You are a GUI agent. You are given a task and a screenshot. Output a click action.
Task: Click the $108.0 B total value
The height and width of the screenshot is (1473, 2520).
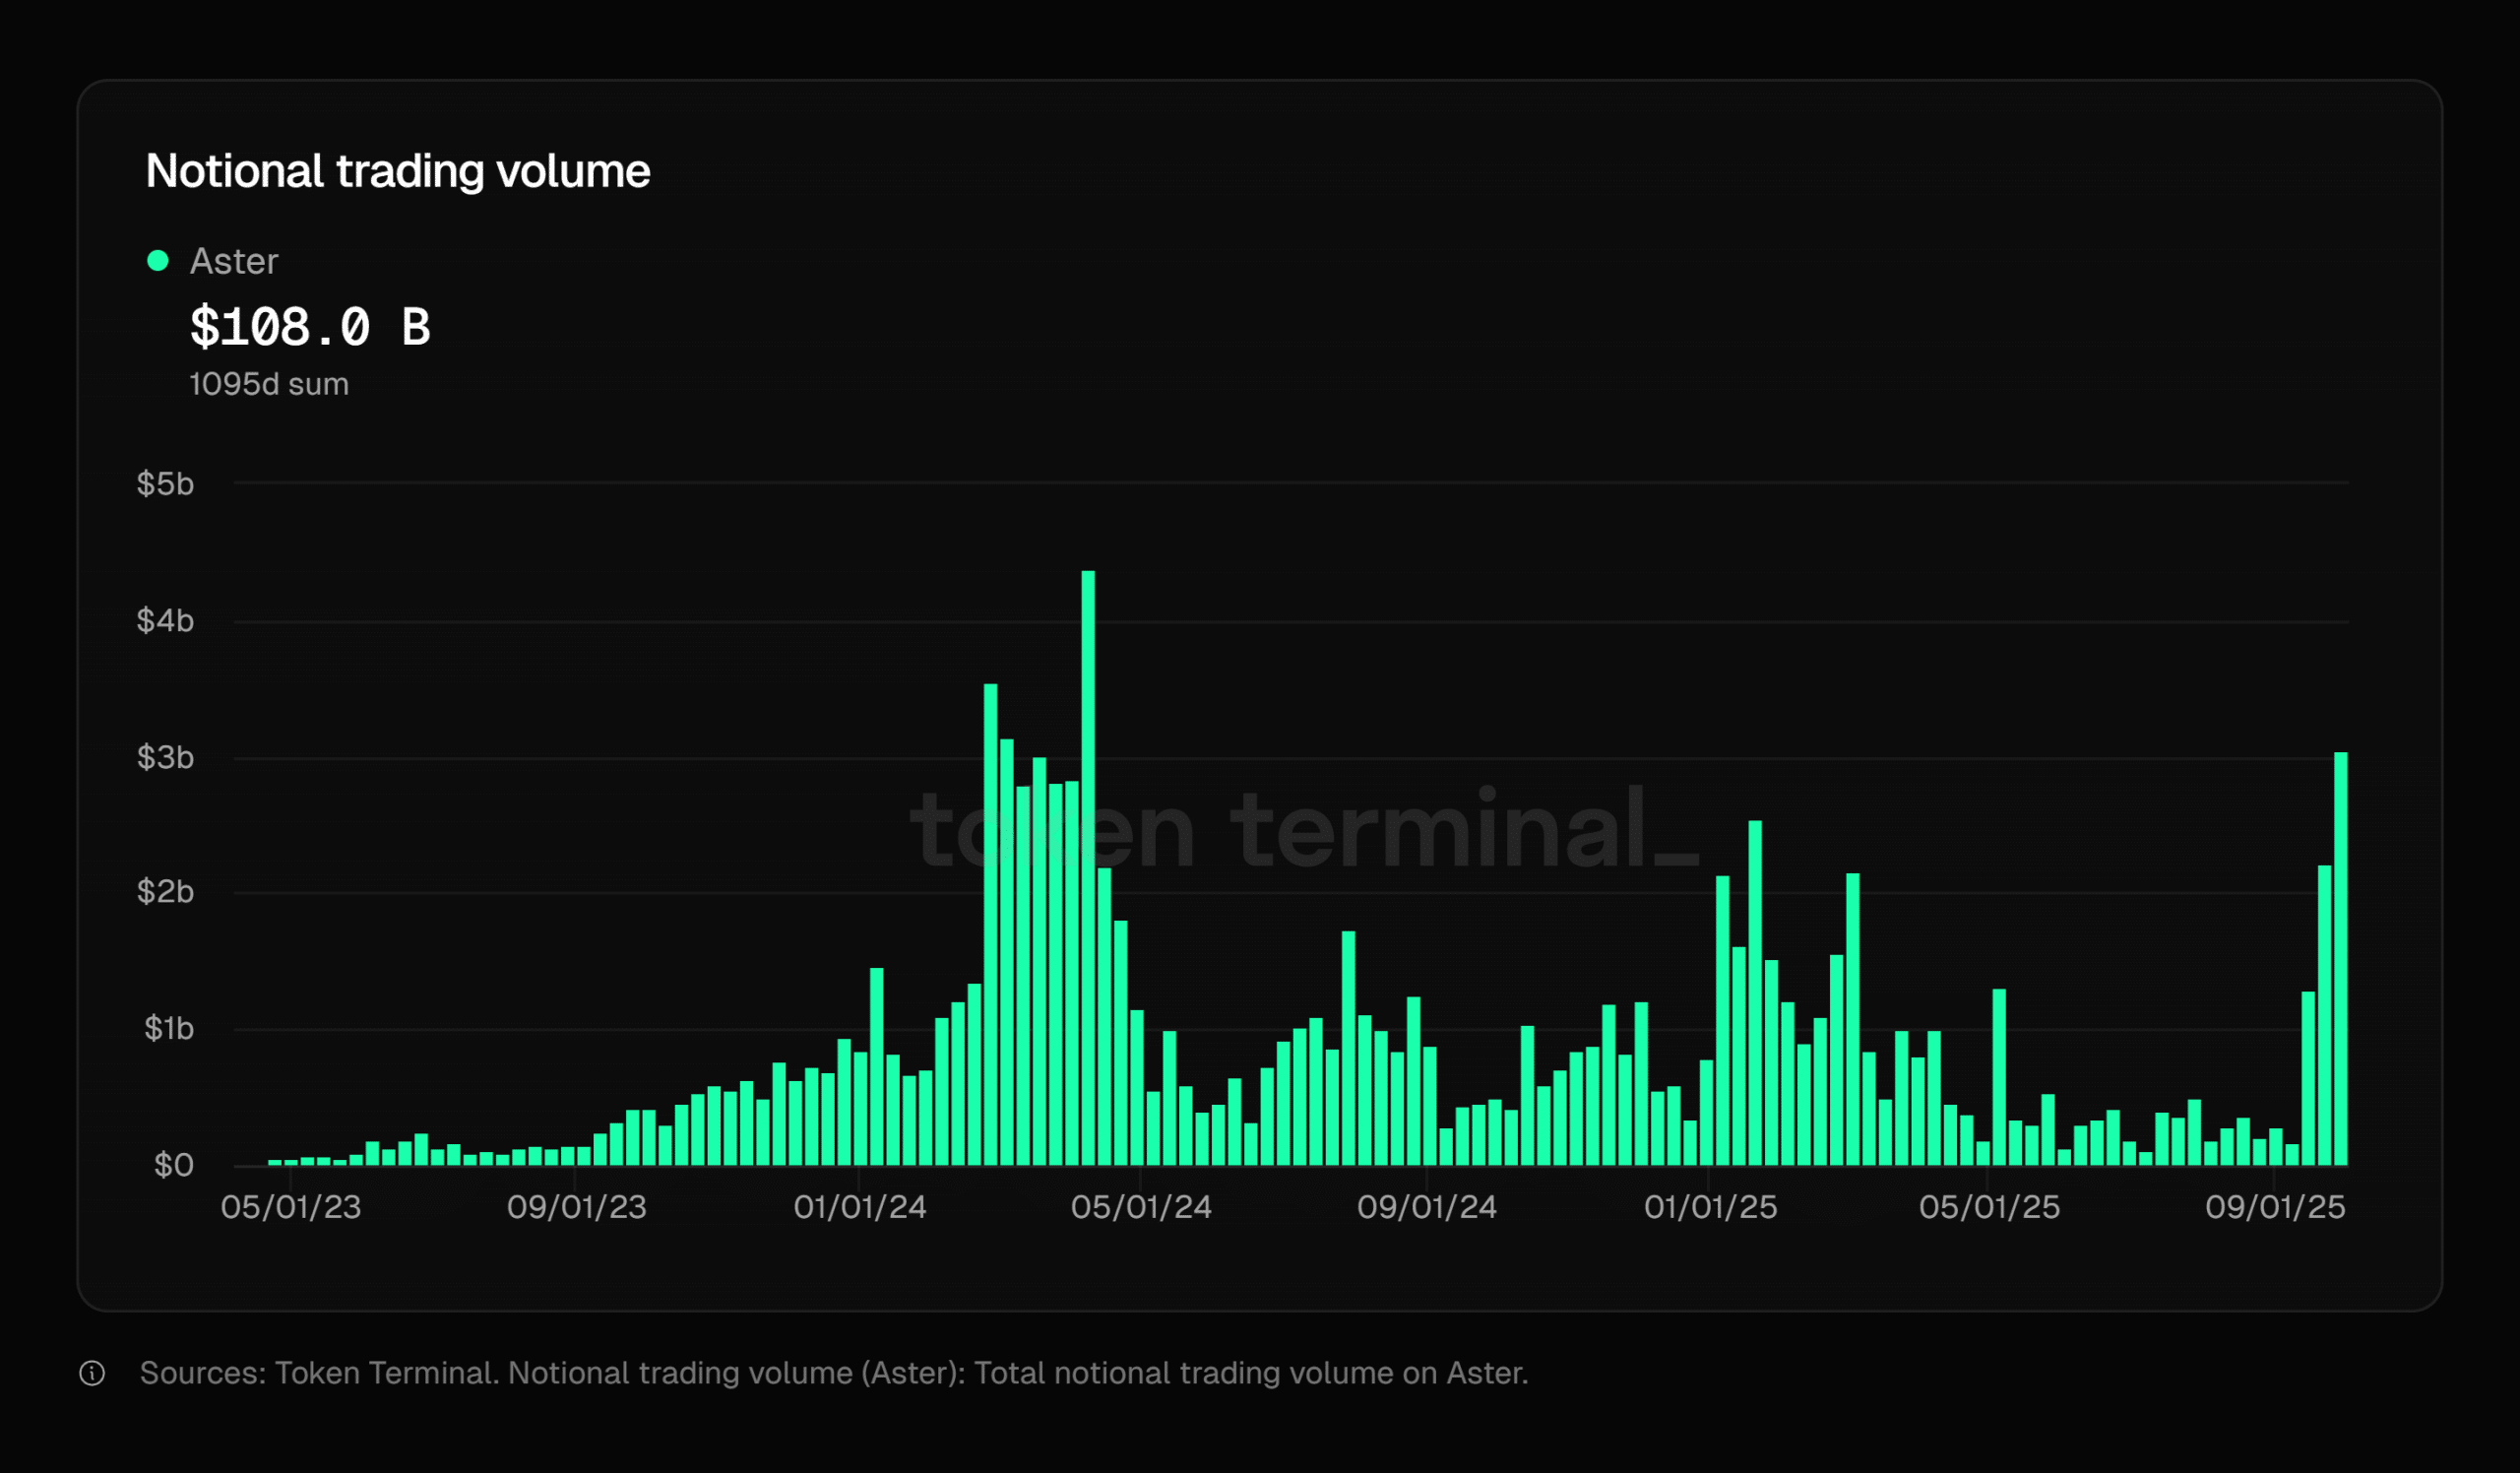[310, 327]
